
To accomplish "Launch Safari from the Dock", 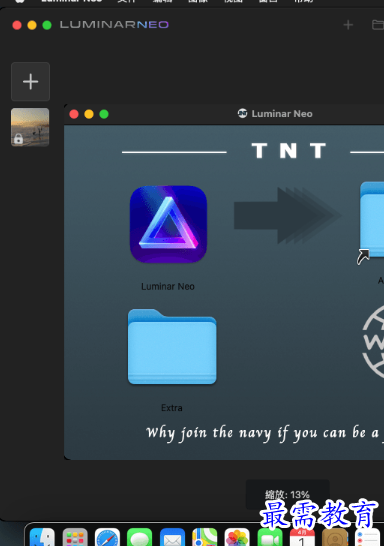I will [x=107, y=537].
